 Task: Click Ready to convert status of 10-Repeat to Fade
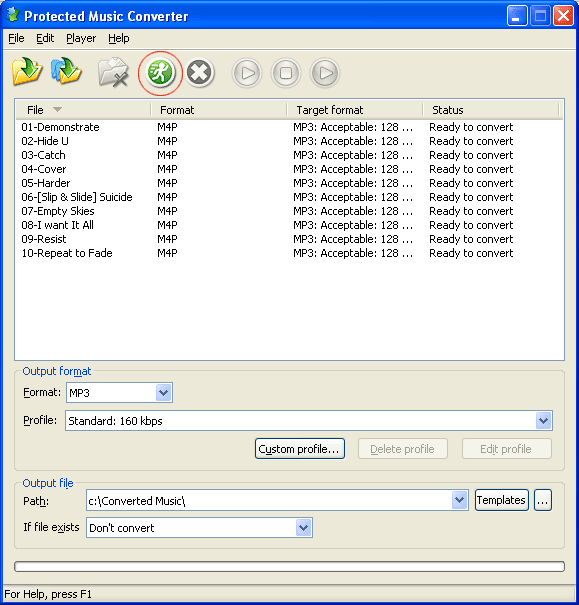tap(471, 253)
